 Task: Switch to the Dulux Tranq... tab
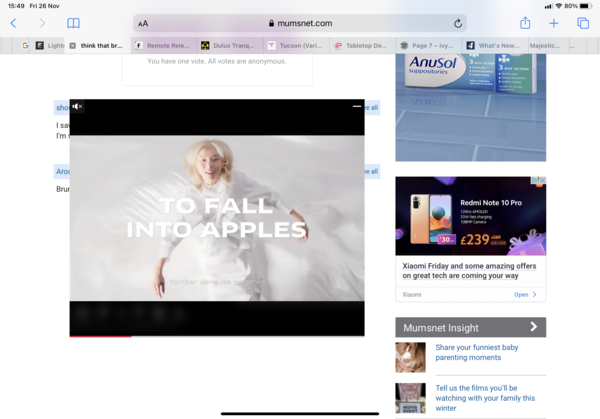coord(233,45)
